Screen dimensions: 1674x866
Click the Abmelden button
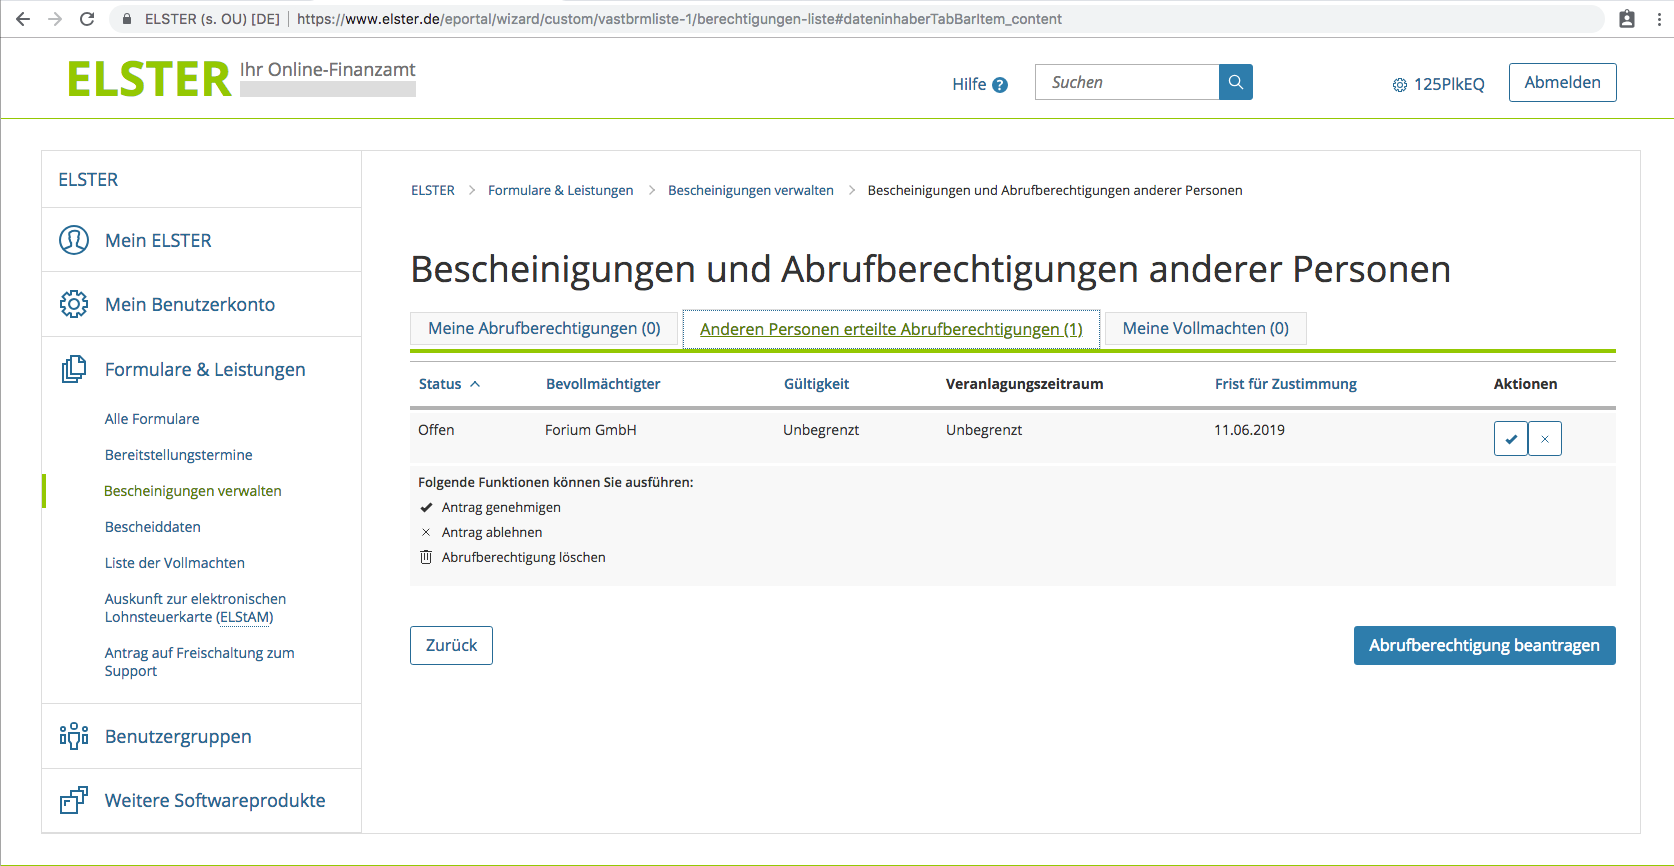pyautogui.click(x=1562, y=82)
